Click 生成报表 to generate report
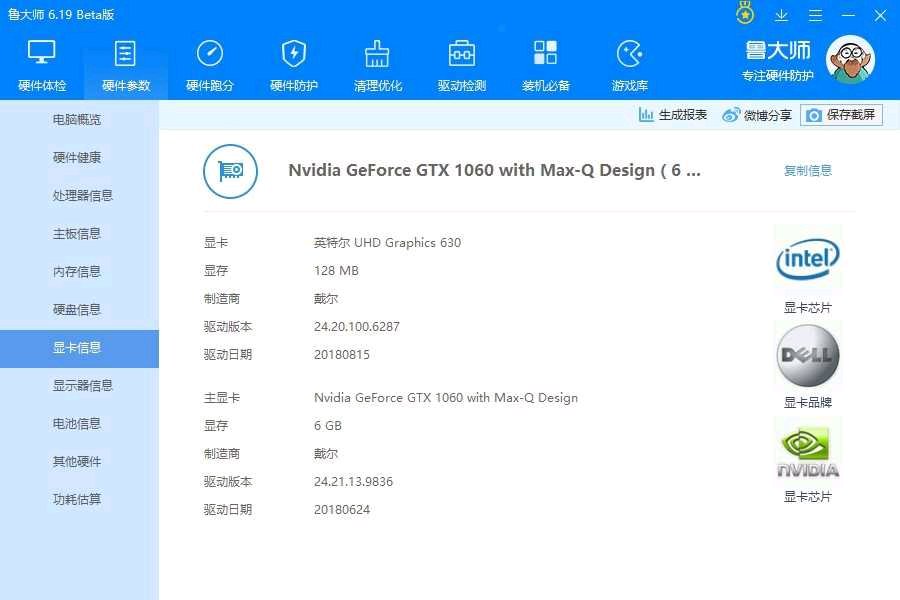 pyautogui.click(x=673, y=115)
